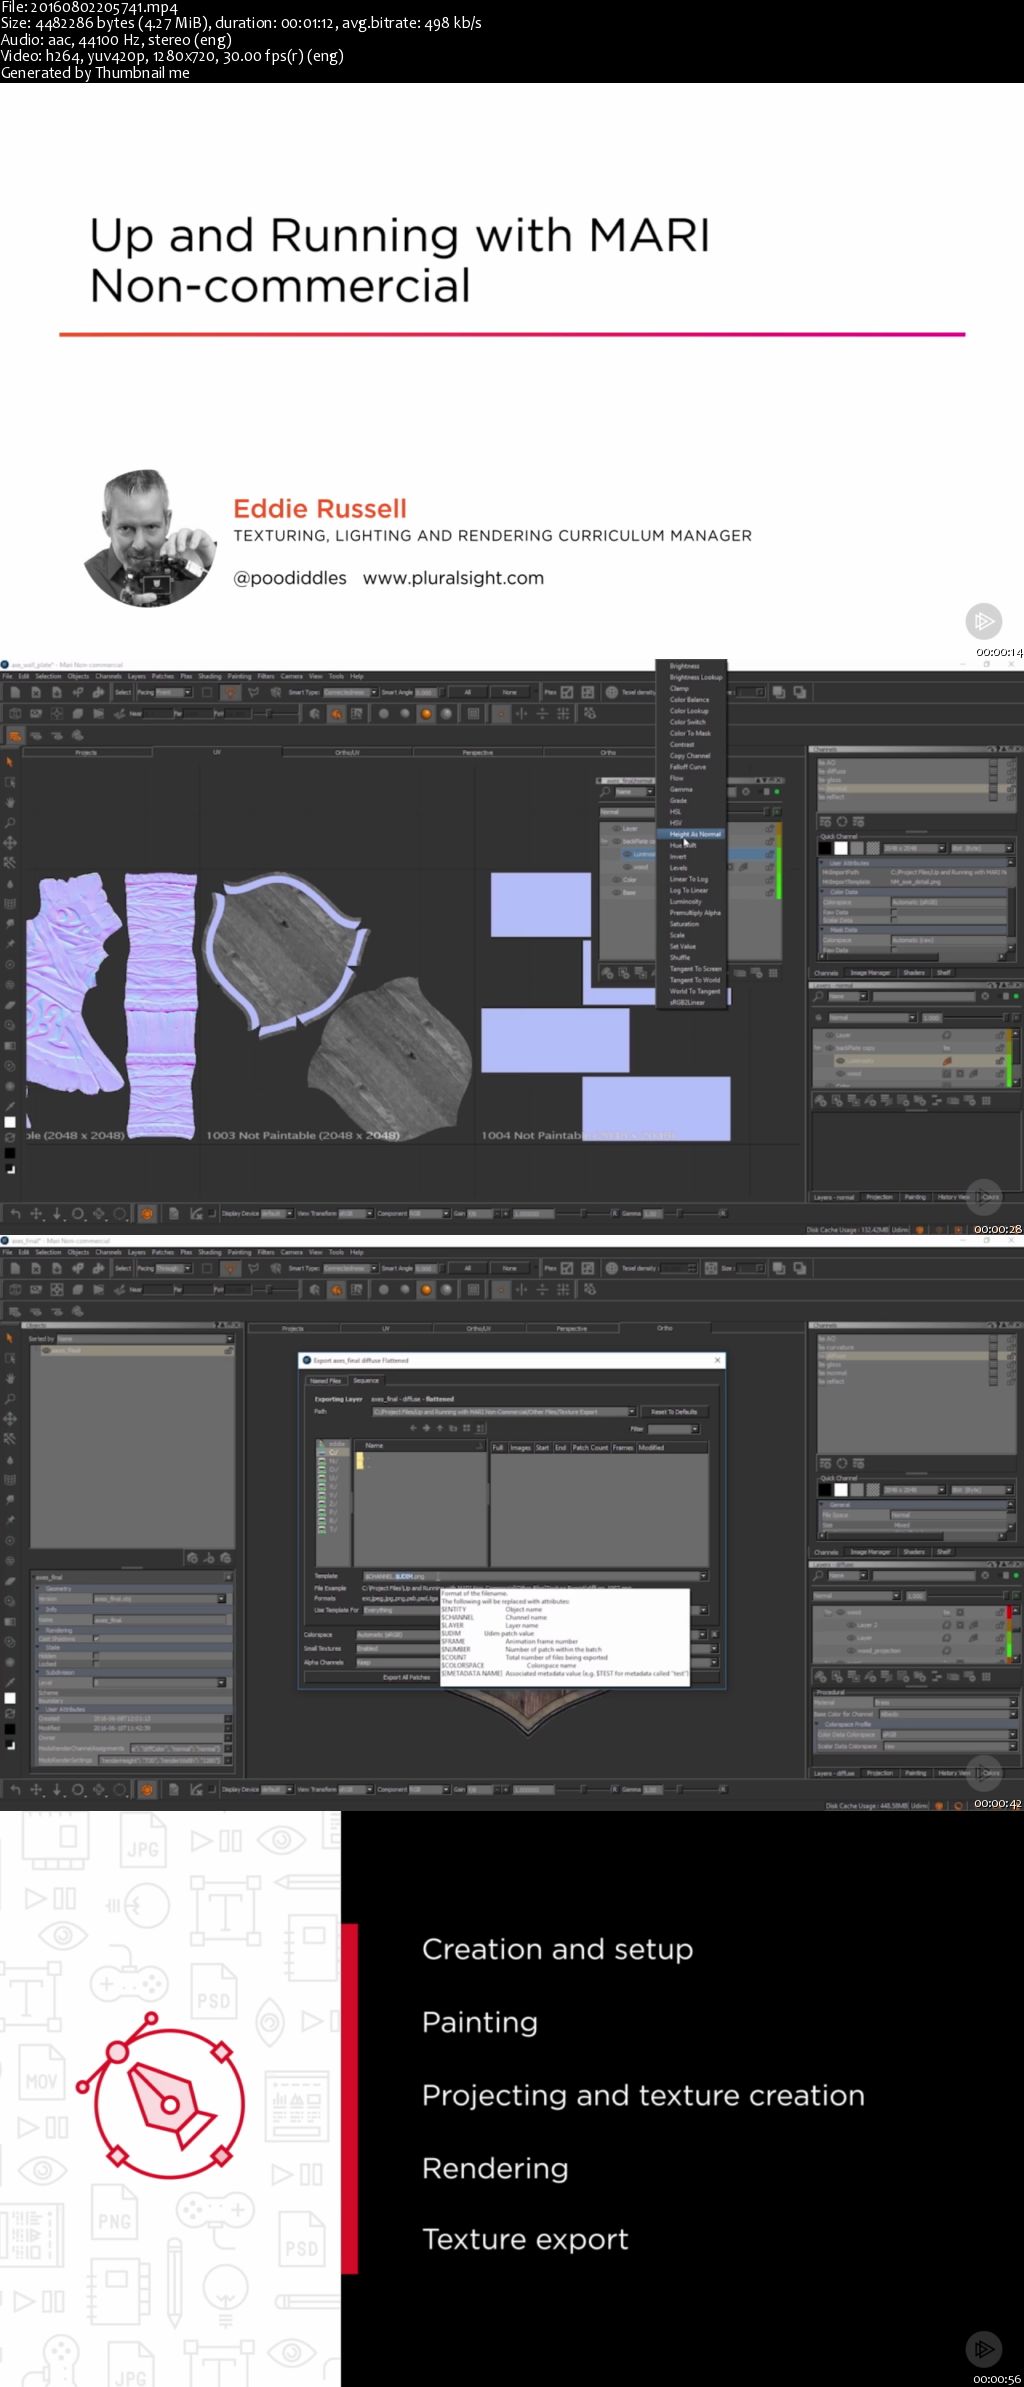
Task: Open the Sorted by dropdown in Objects panel
Action: click(x=144, y=1338)
